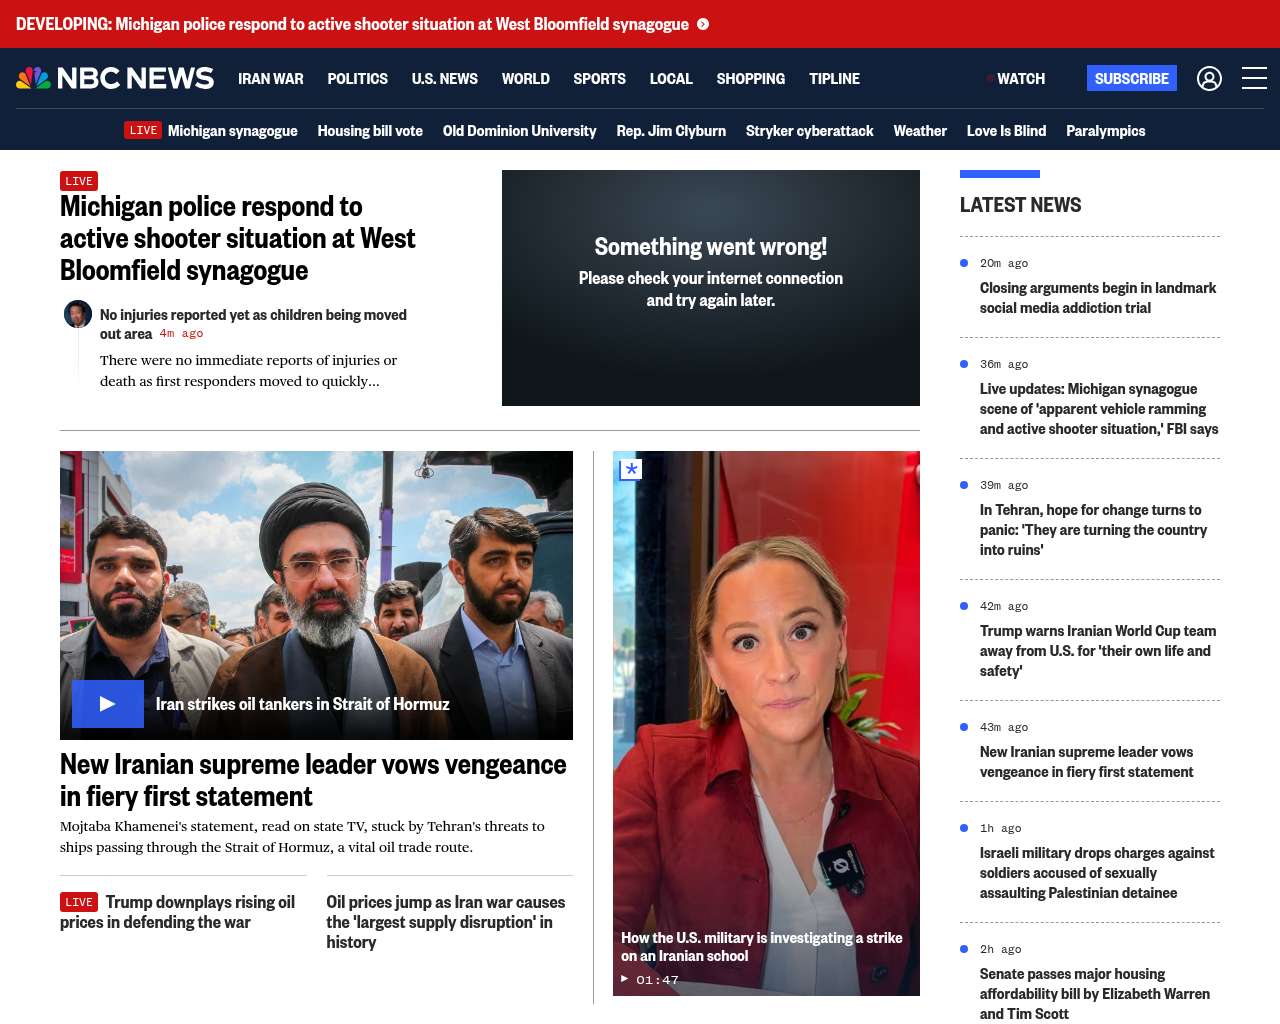Click the star save icon on video
The height and width of the screenshot is (1024, 1280).
[631, 469]
